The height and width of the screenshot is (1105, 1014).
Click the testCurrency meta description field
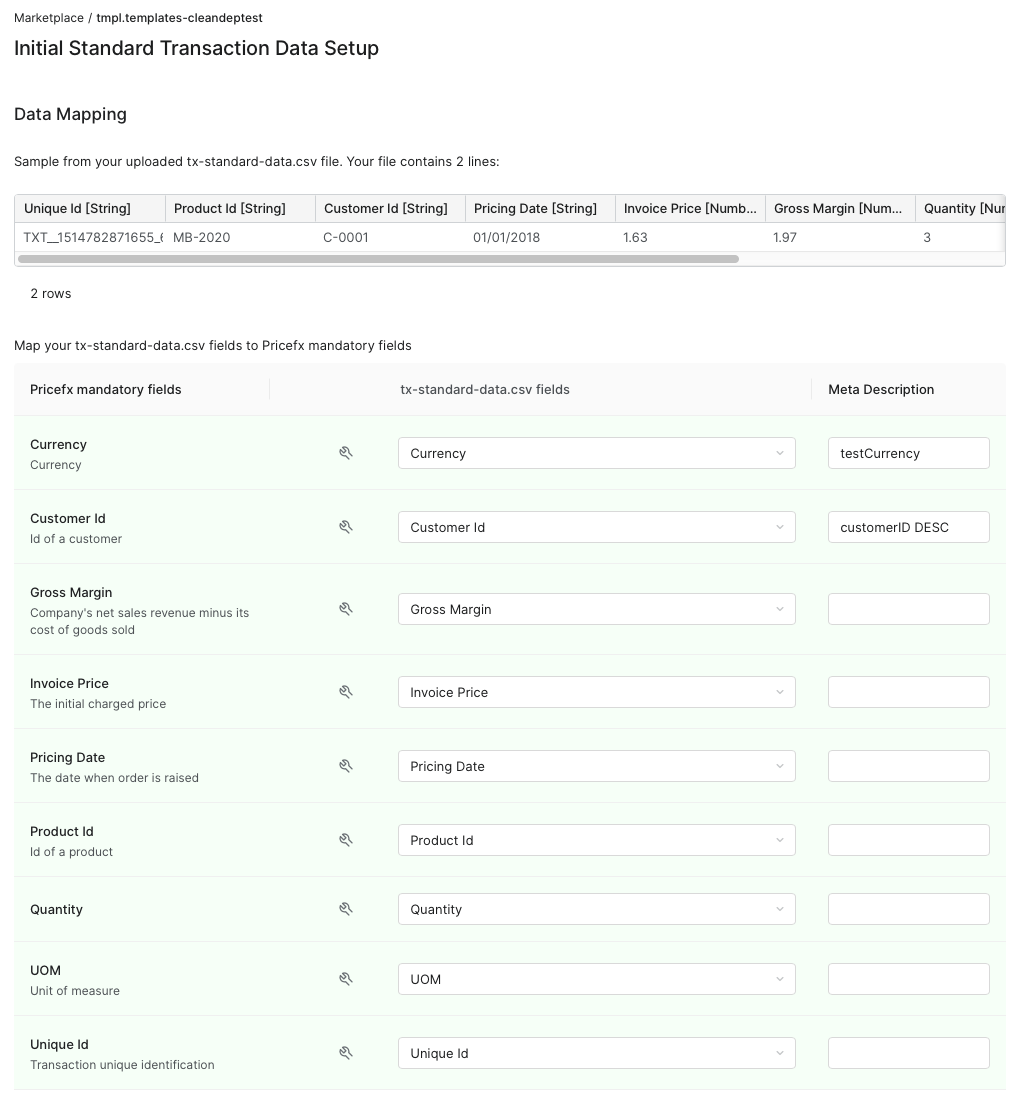tap(908, 453)
